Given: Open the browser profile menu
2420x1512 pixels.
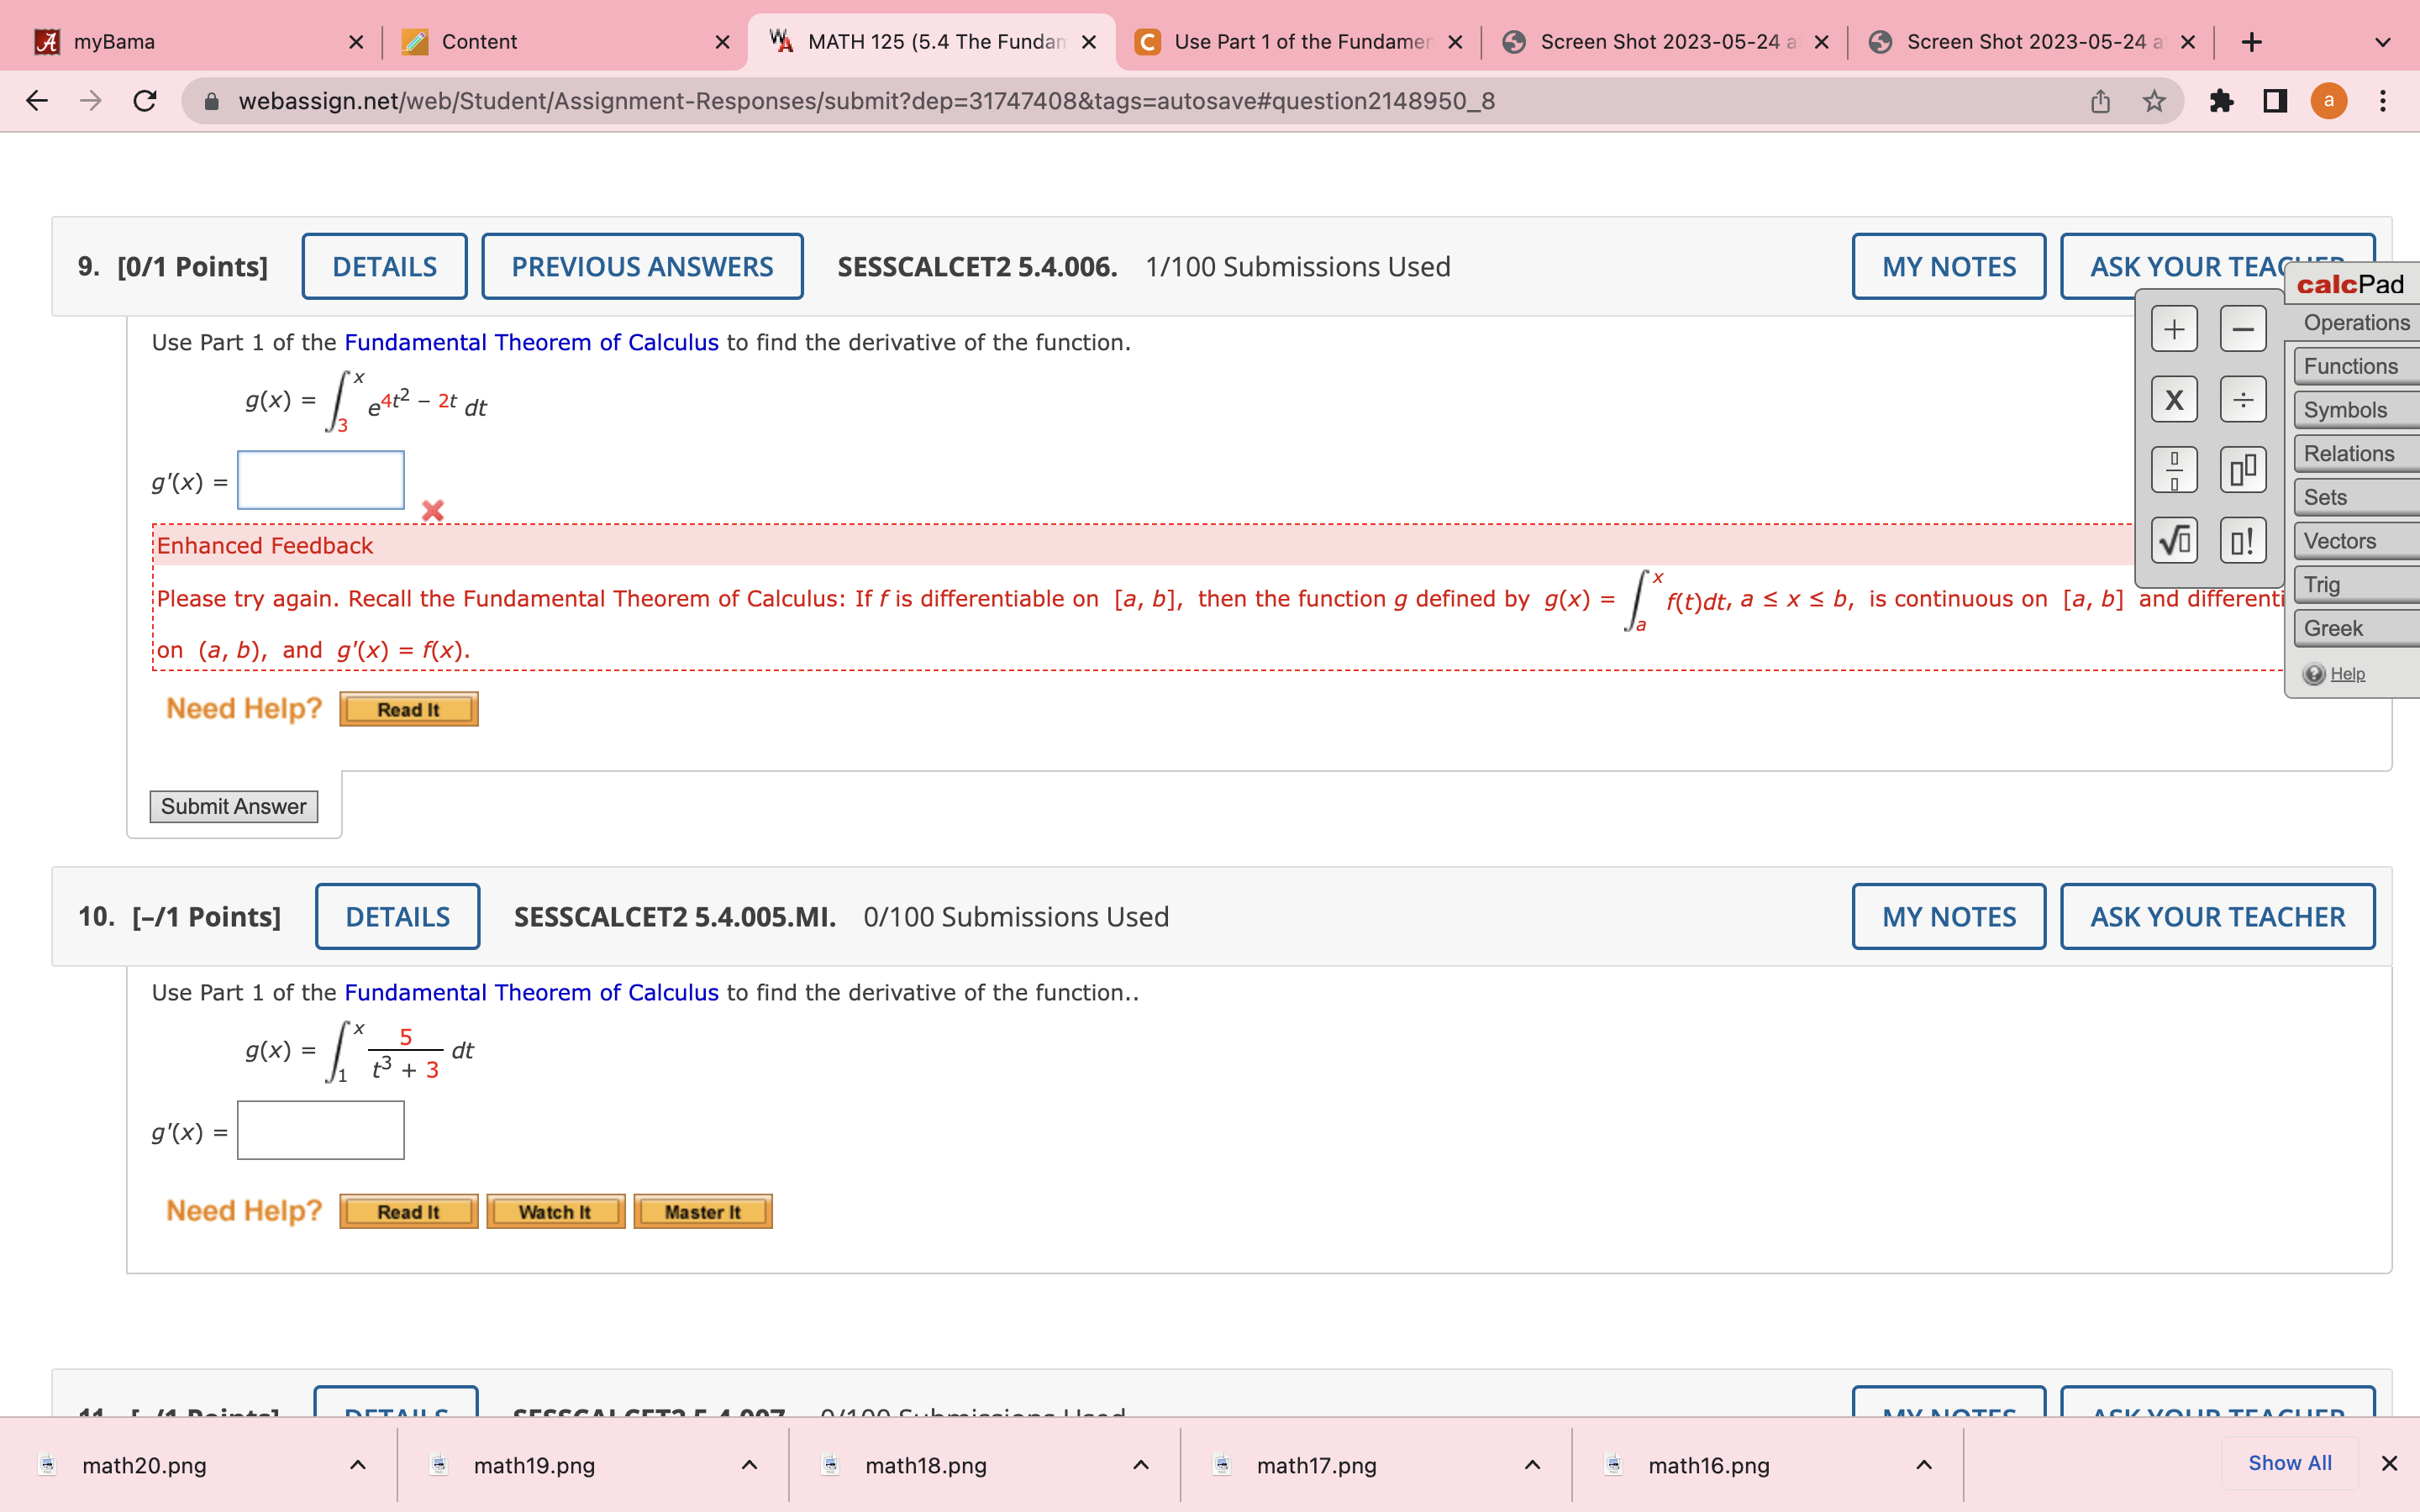Looking at the screenshot, I should point(2329,100).
